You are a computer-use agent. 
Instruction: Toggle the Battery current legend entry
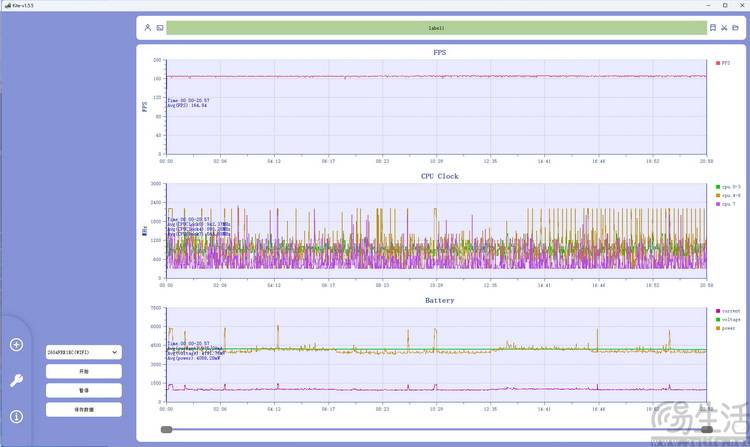(728, 311)
